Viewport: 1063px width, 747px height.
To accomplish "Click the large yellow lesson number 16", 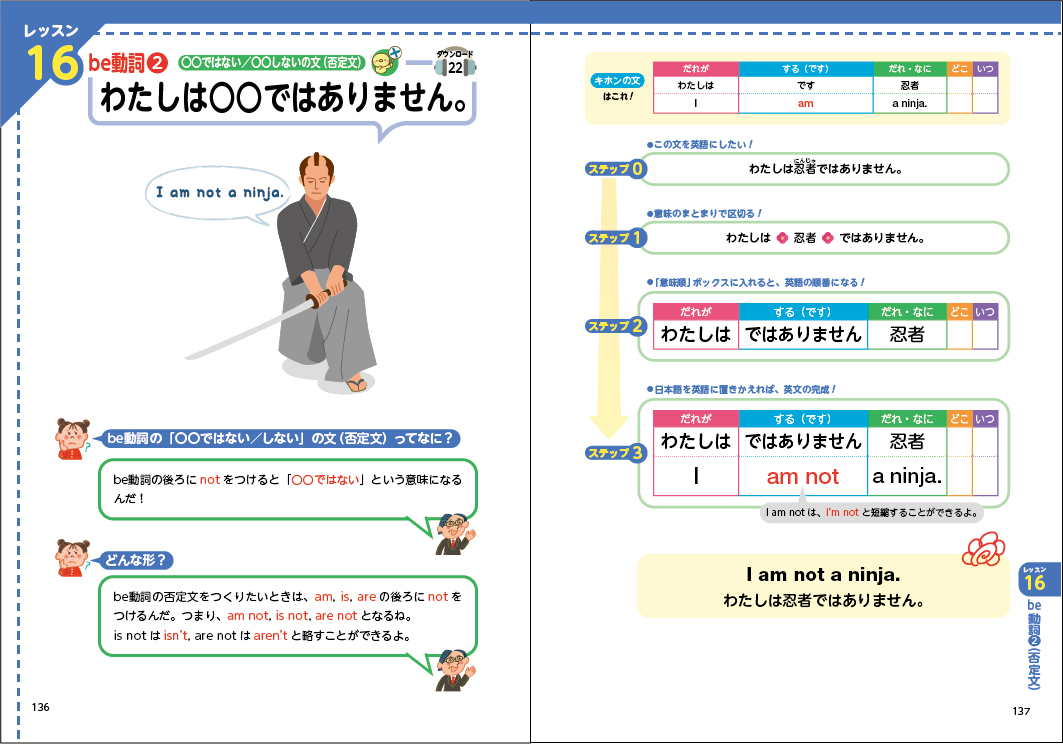I will (53, 63).
